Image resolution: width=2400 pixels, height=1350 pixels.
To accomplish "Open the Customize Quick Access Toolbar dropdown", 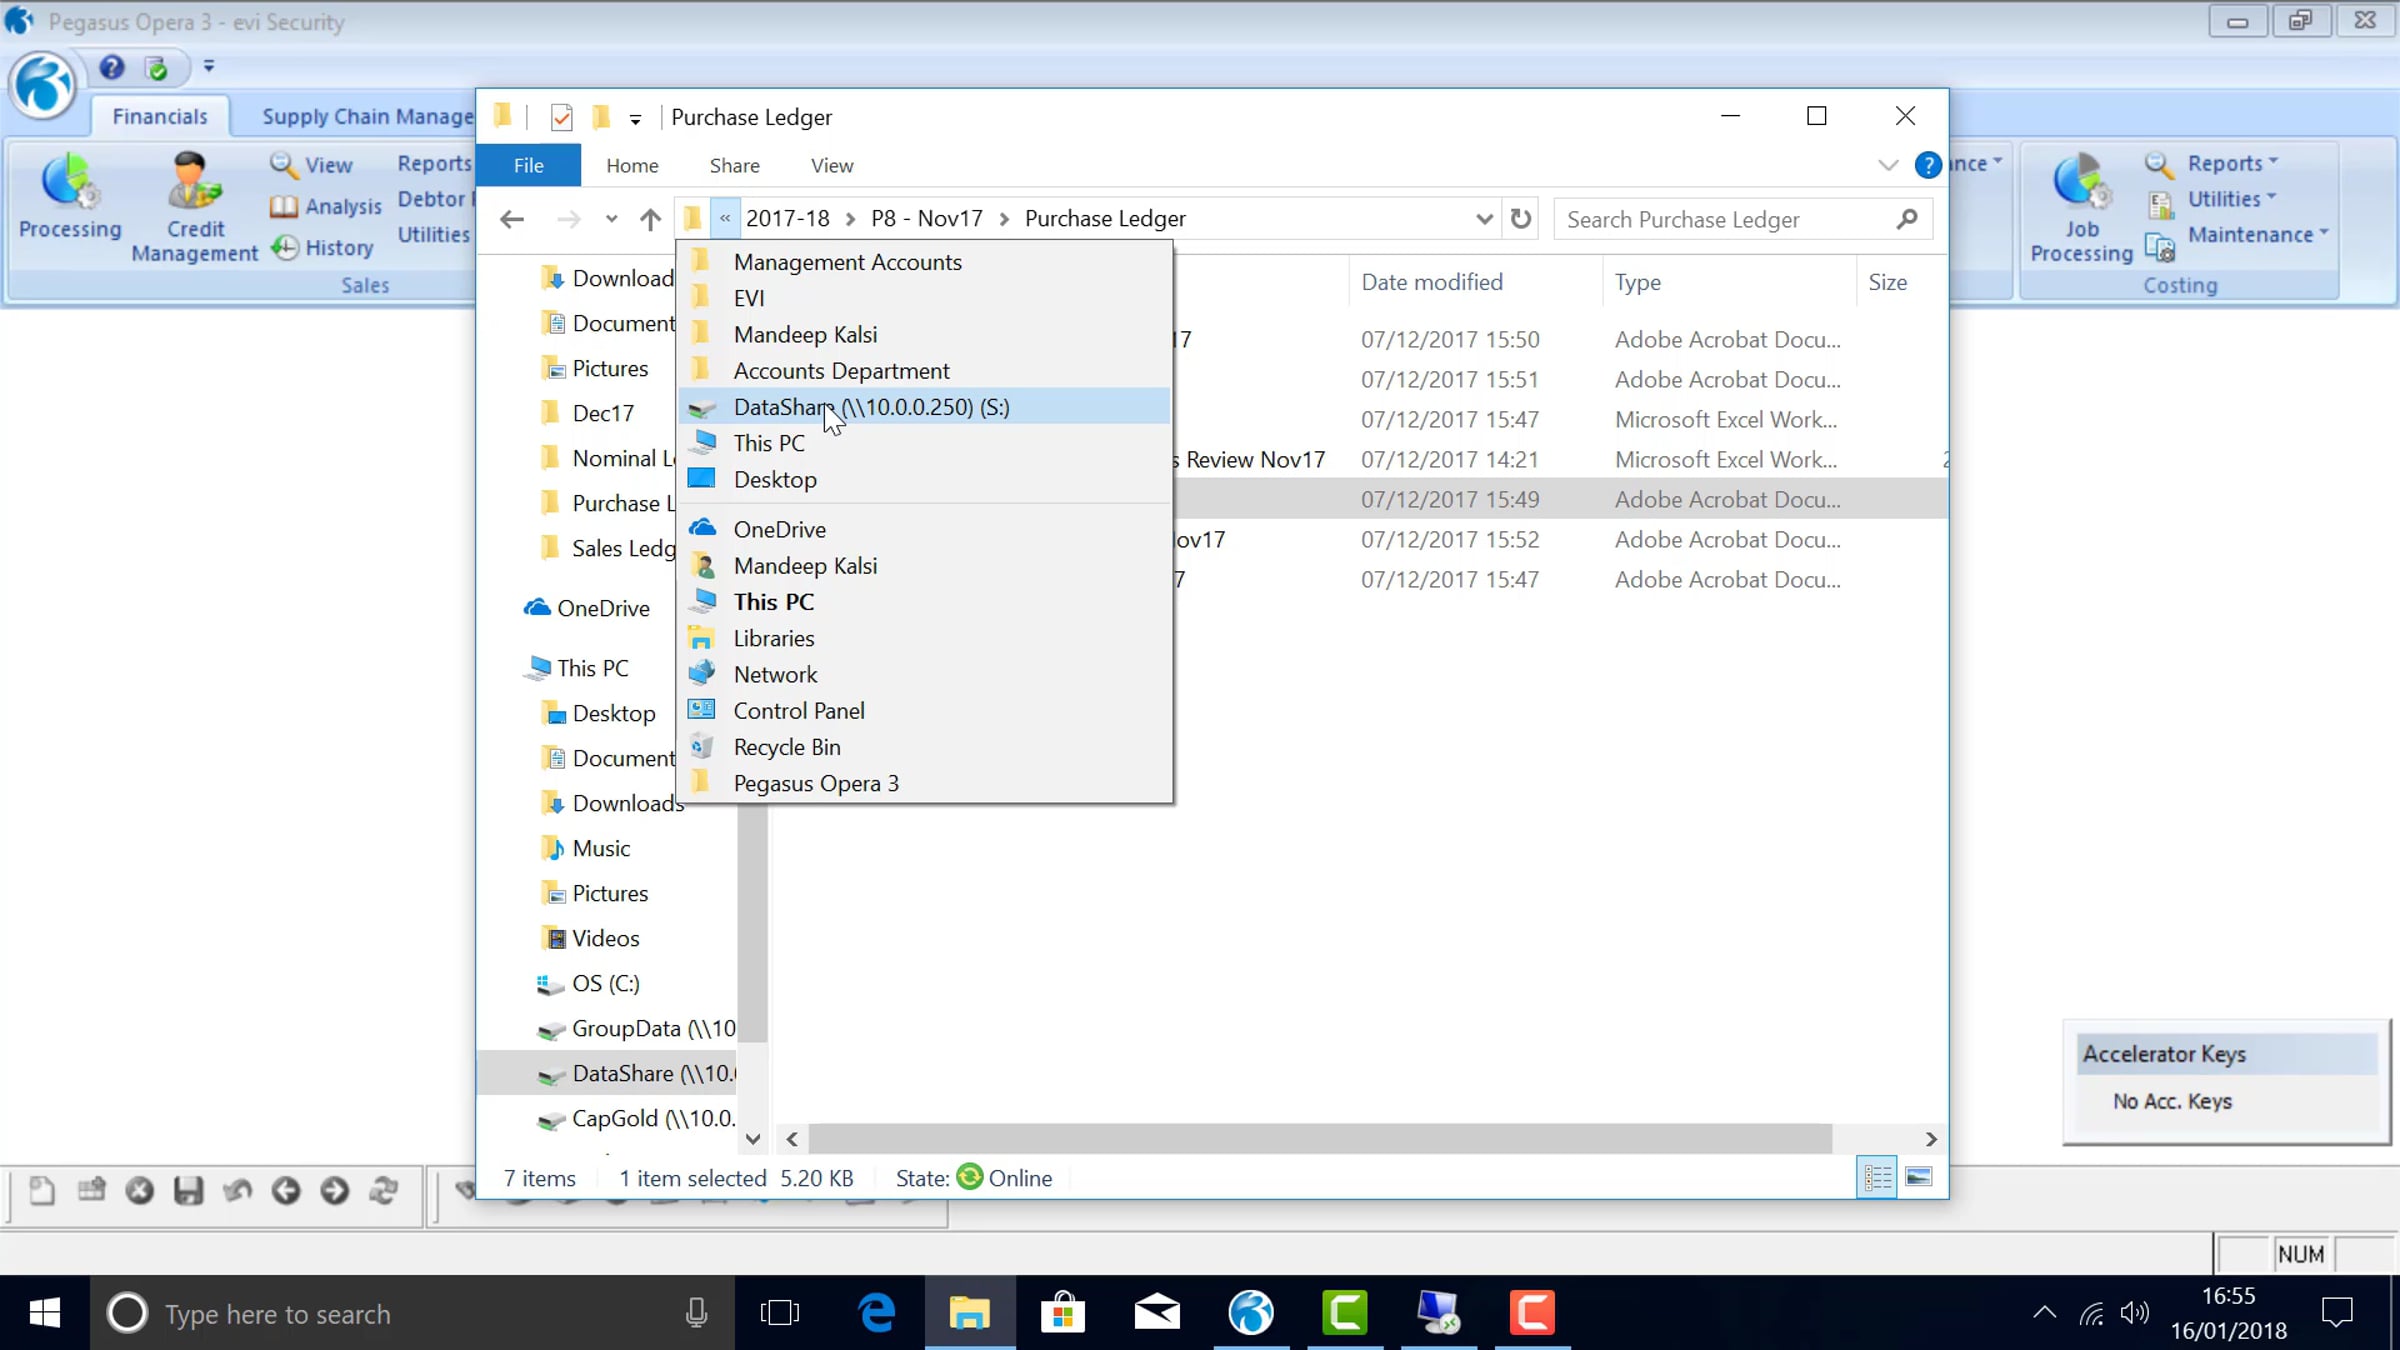I will (635, 119).
